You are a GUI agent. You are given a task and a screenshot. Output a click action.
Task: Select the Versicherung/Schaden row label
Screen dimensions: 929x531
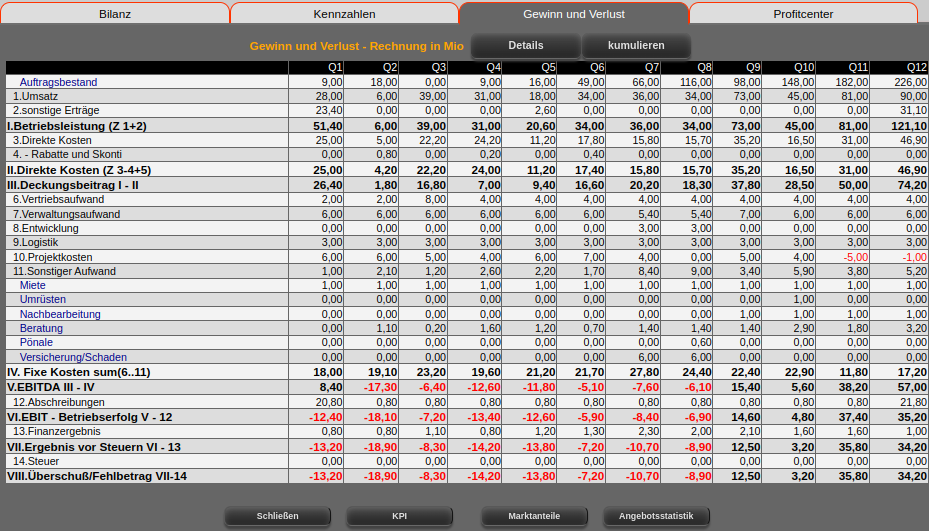[73, 357]
